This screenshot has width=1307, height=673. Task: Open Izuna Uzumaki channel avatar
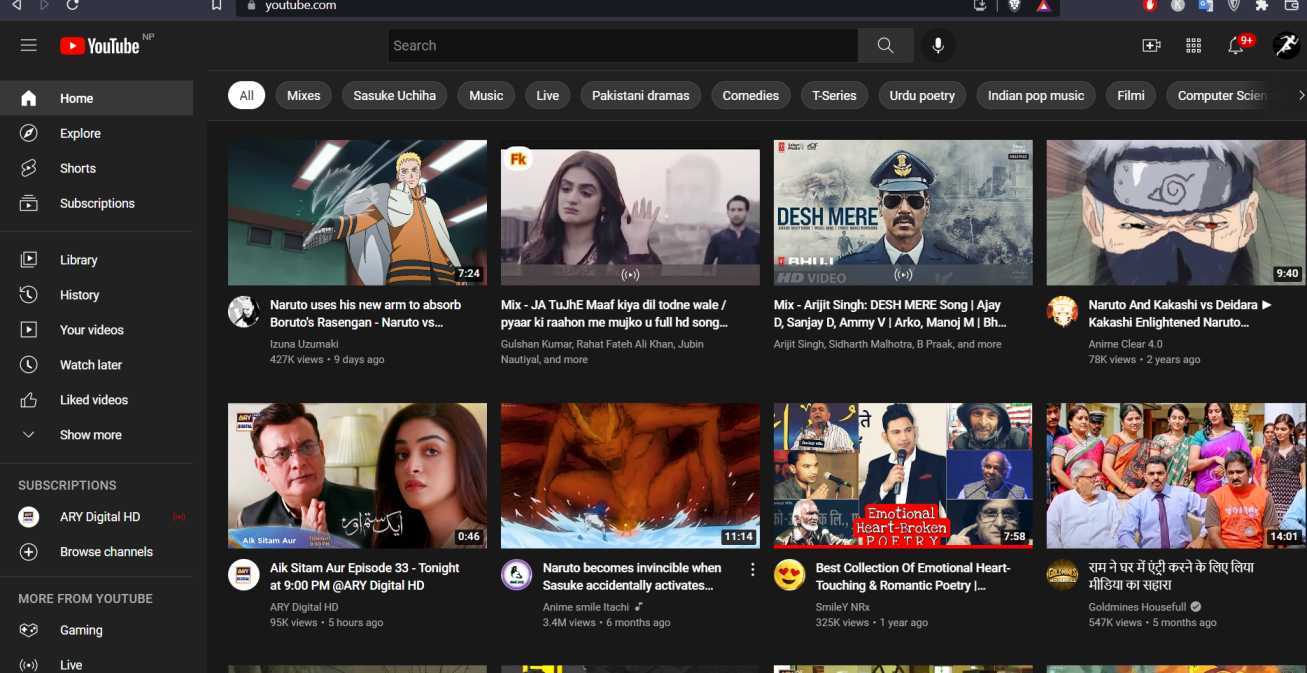[244, 312]
